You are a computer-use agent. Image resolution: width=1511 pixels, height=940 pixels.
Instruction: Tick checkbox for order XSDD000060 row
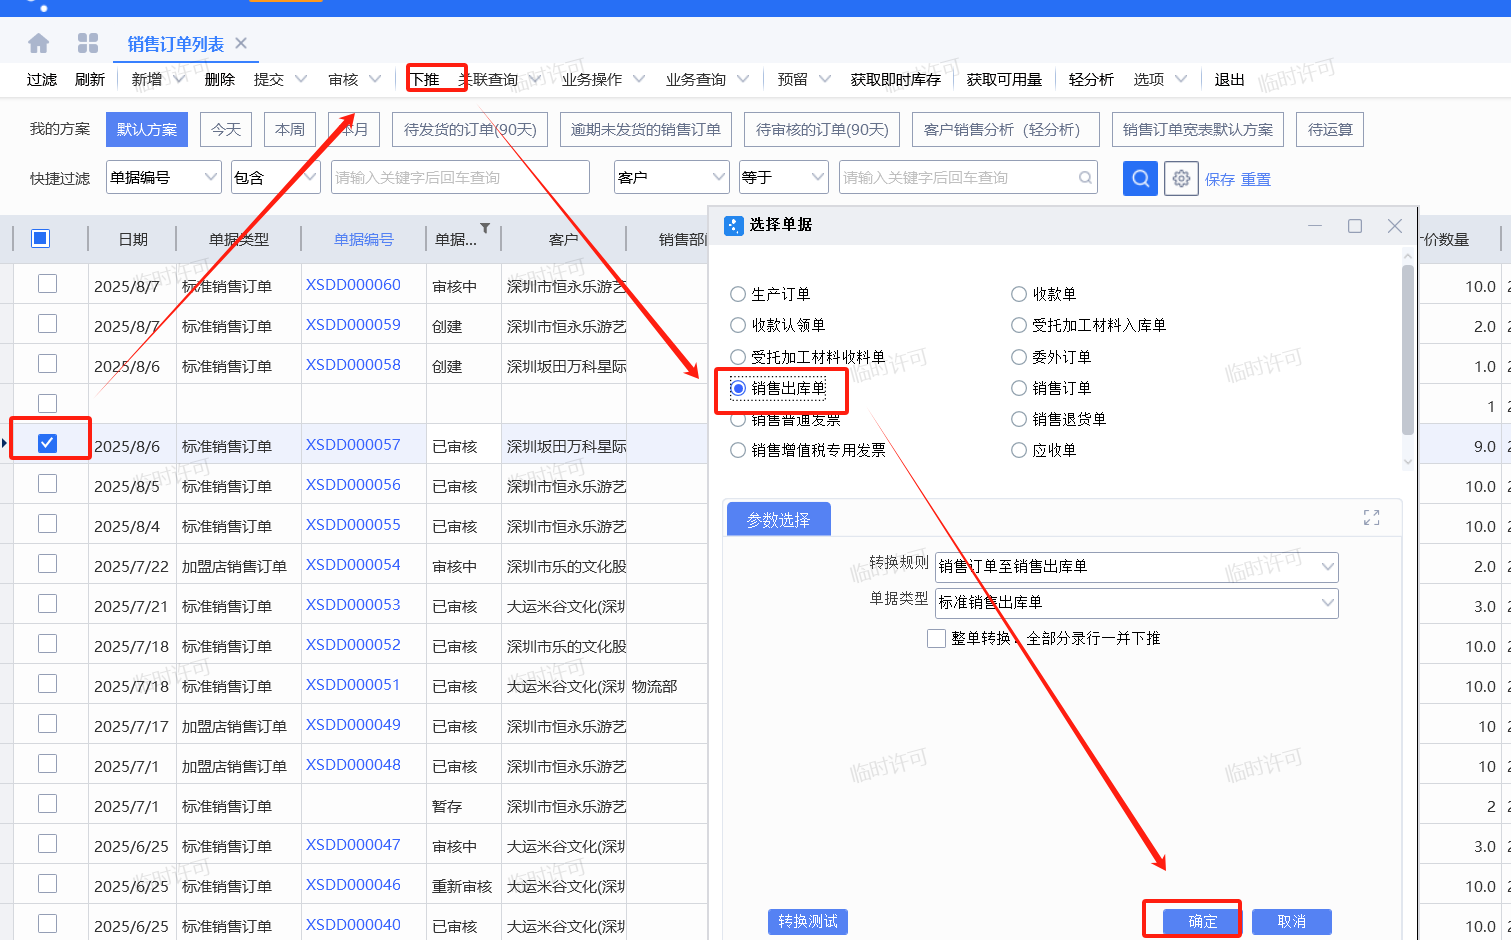(47, 284)
